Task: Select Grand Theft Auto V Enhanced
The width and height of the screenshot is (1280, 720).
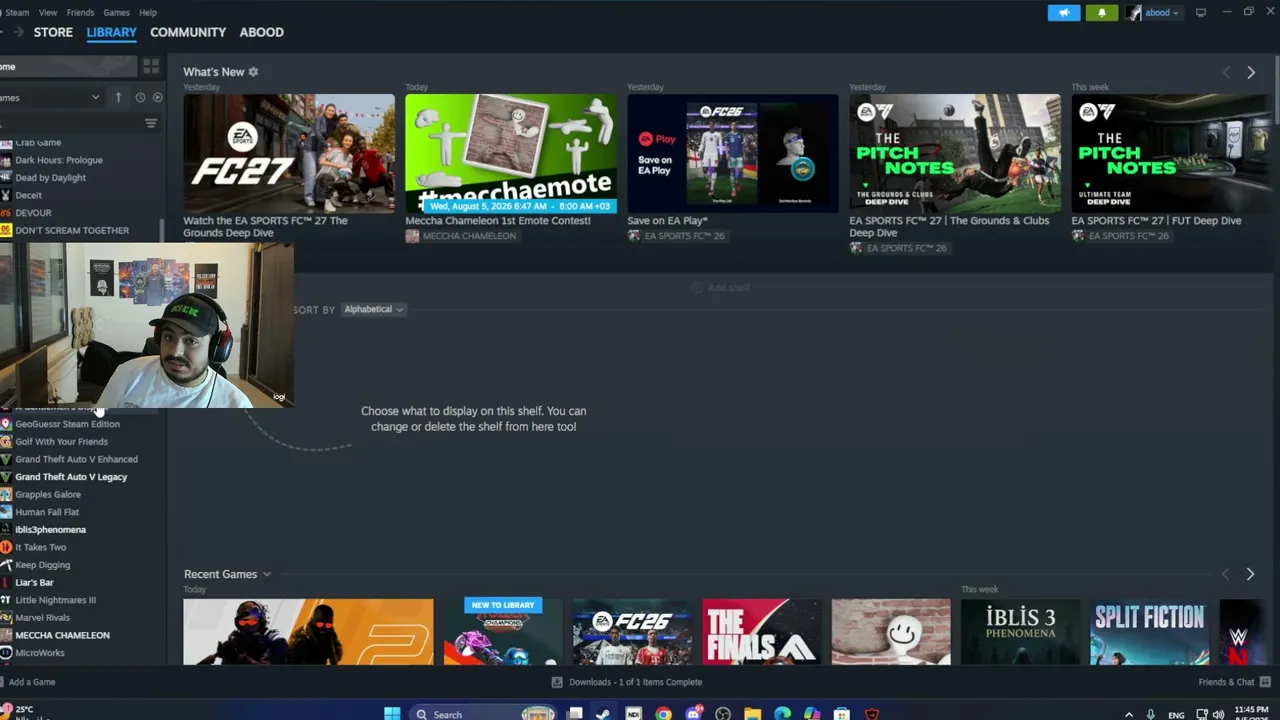Action: pos(76,459)
